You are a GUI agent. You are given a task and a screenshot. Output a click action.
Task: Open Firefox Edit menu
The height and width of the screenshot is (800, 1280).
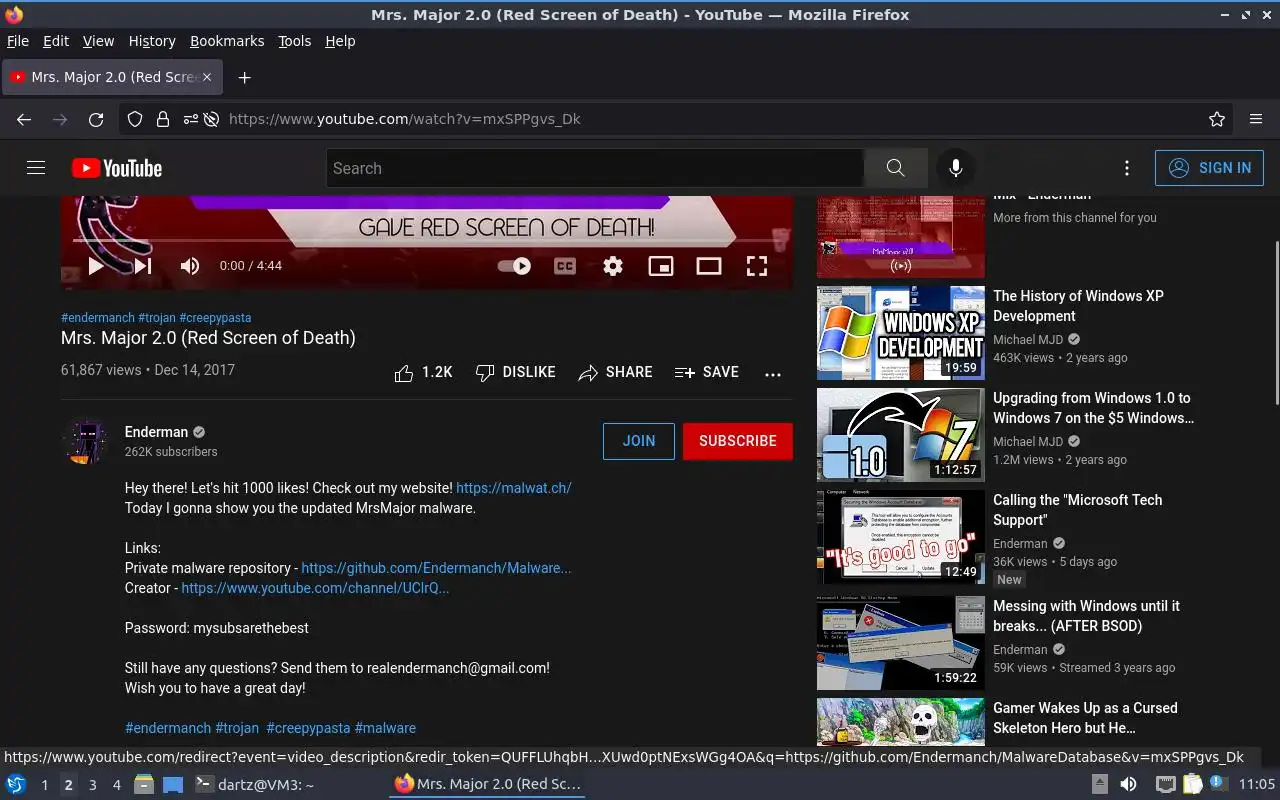click(56, 41)
